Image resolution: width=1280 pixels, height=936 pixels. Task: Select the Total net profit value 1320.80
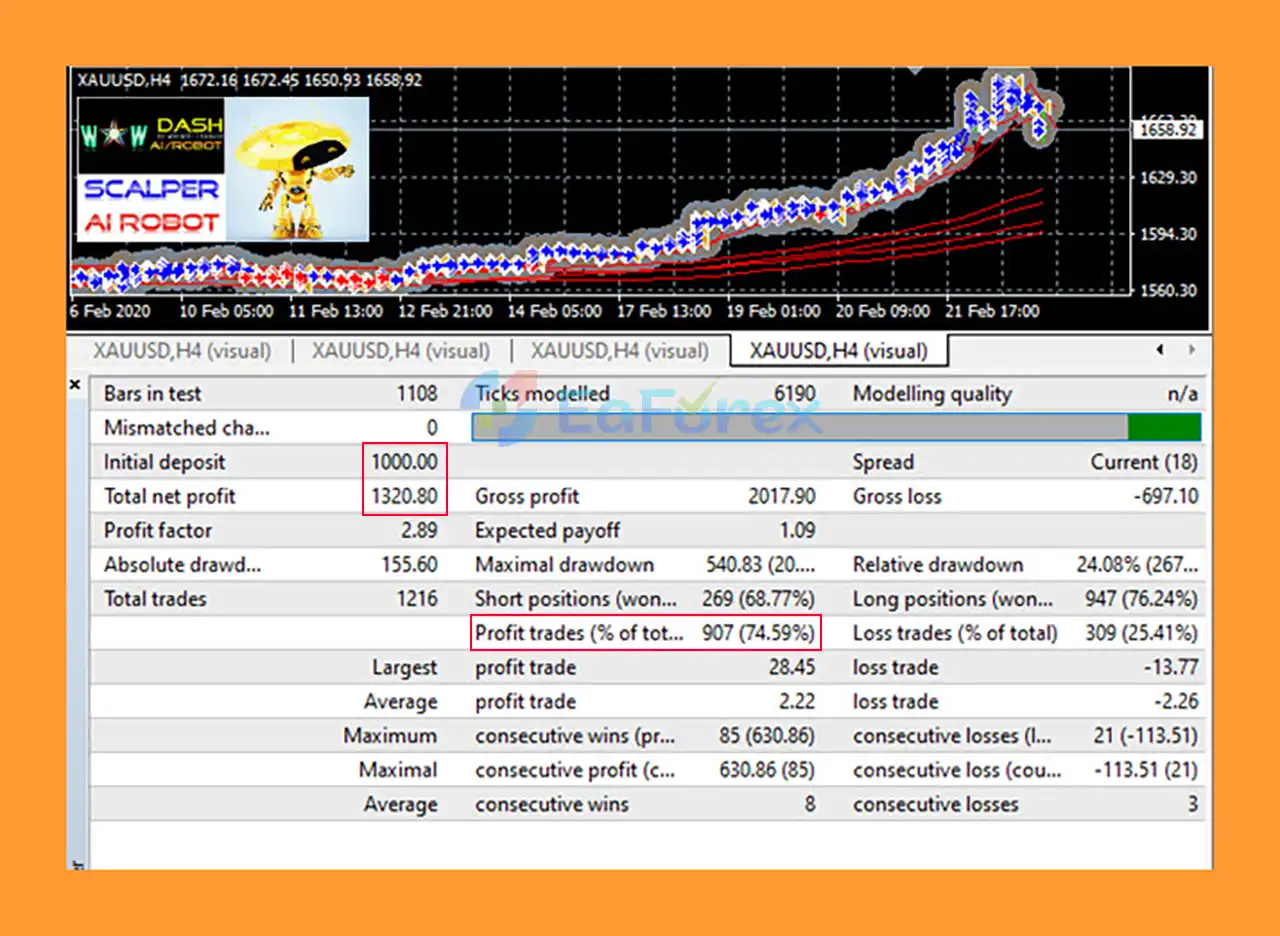(404, 496)
